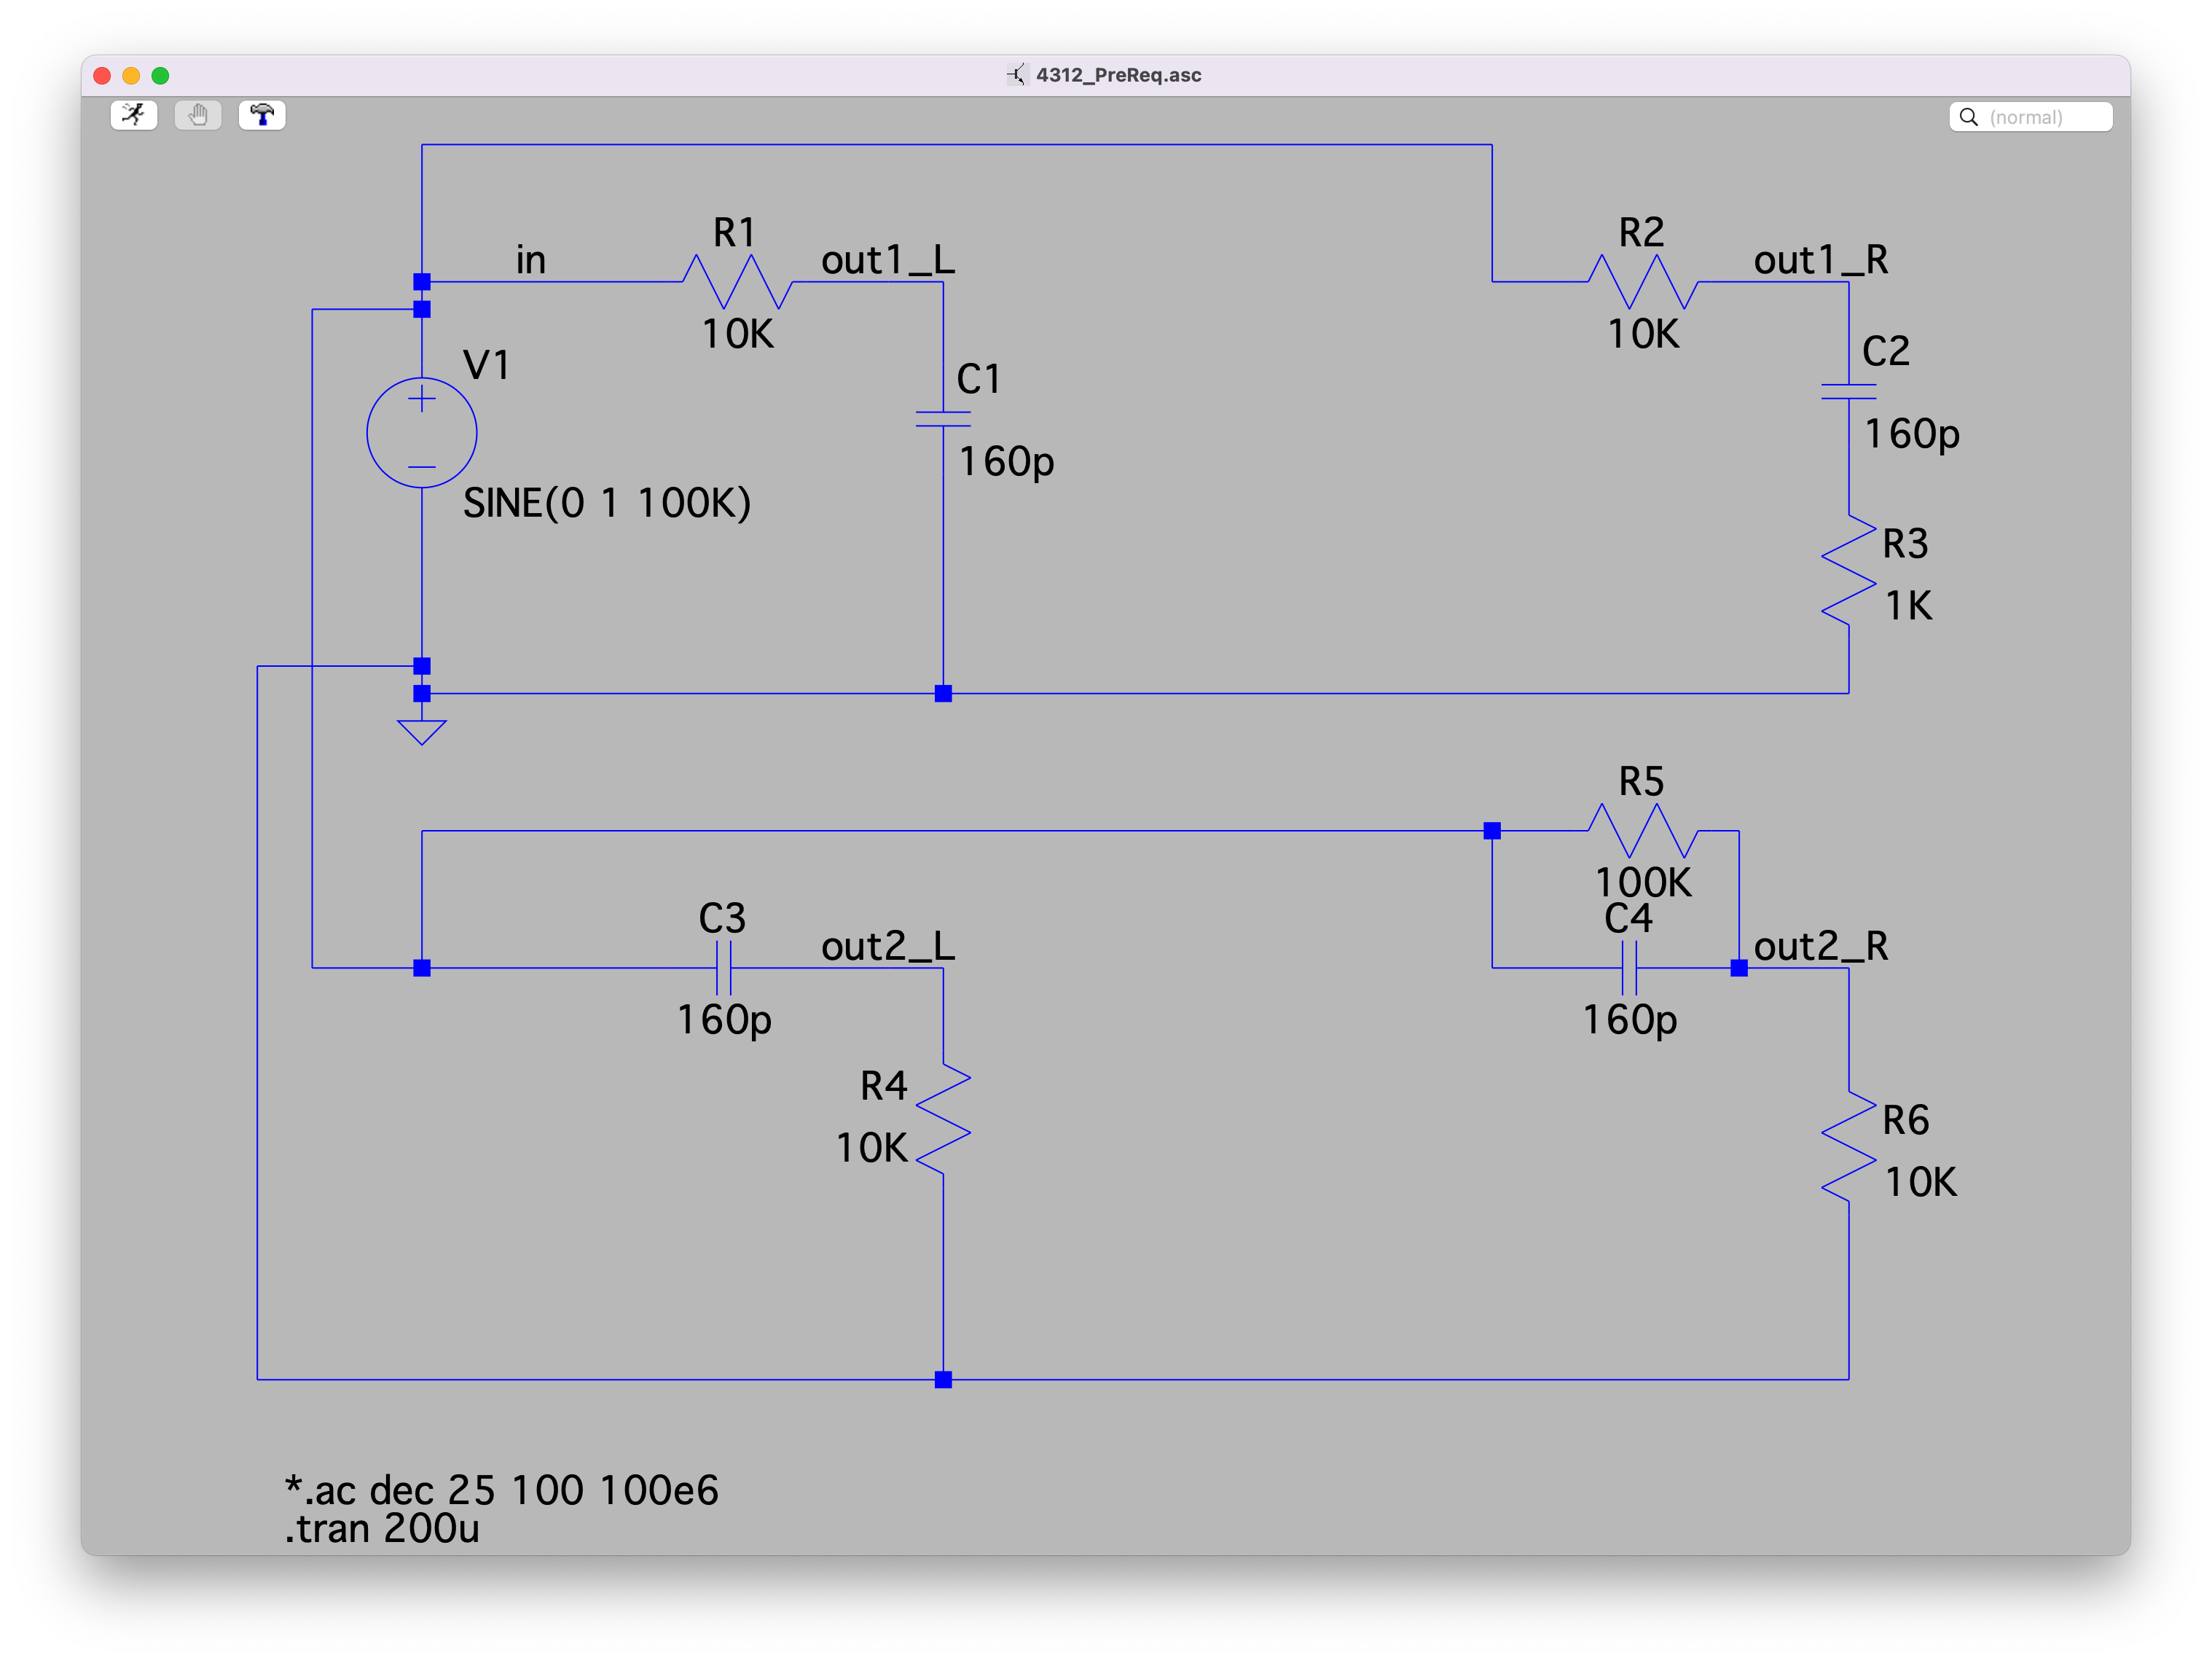Select the R4 resistor symbol

click(x=943, y=1120)
